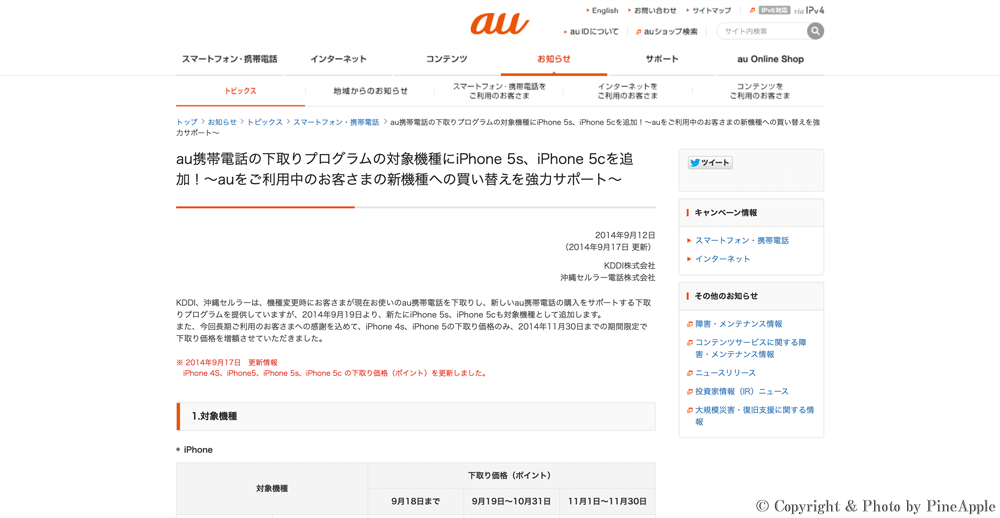The image size is (1000, 518).
Task: Go to トップ in the breadcrumb
Action: (186, 122)
